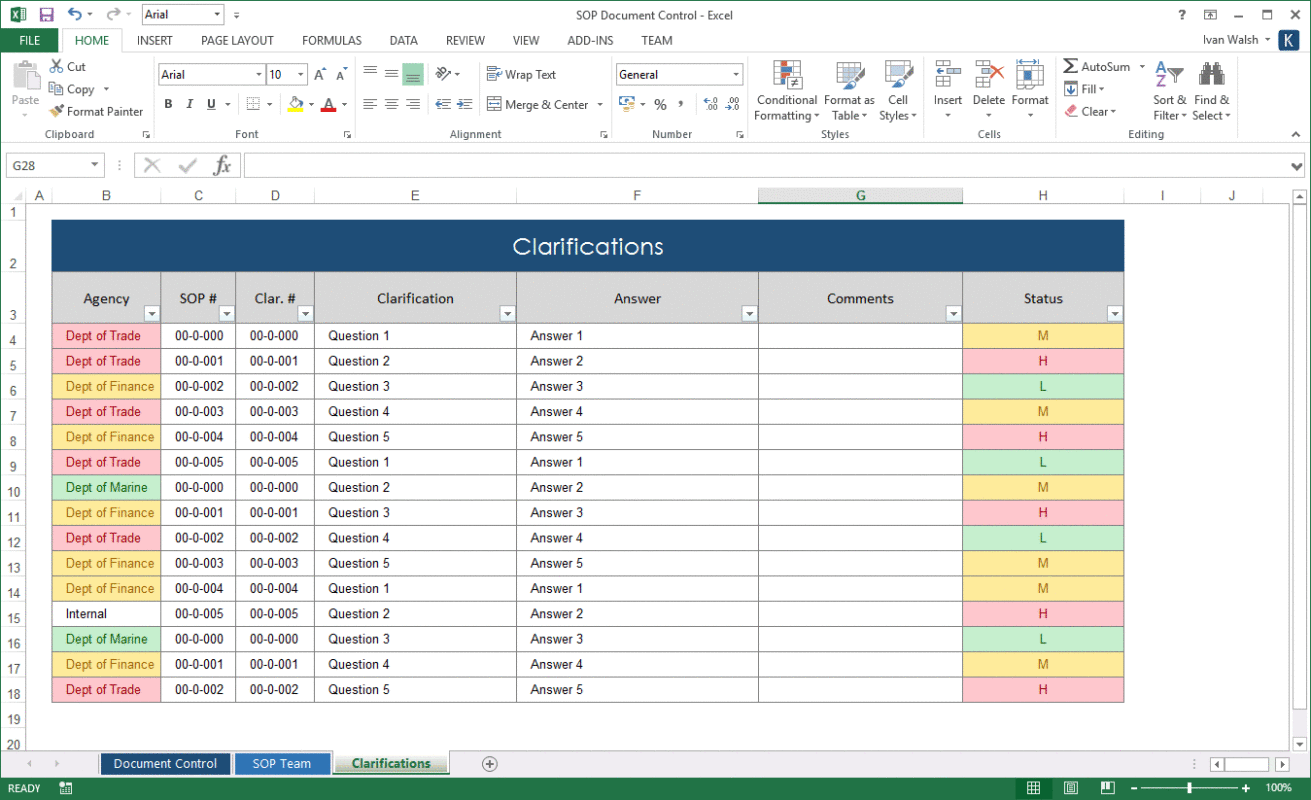Open Conditional Formatting options
Screen dimensions: 1311x800
click(786, 90)
